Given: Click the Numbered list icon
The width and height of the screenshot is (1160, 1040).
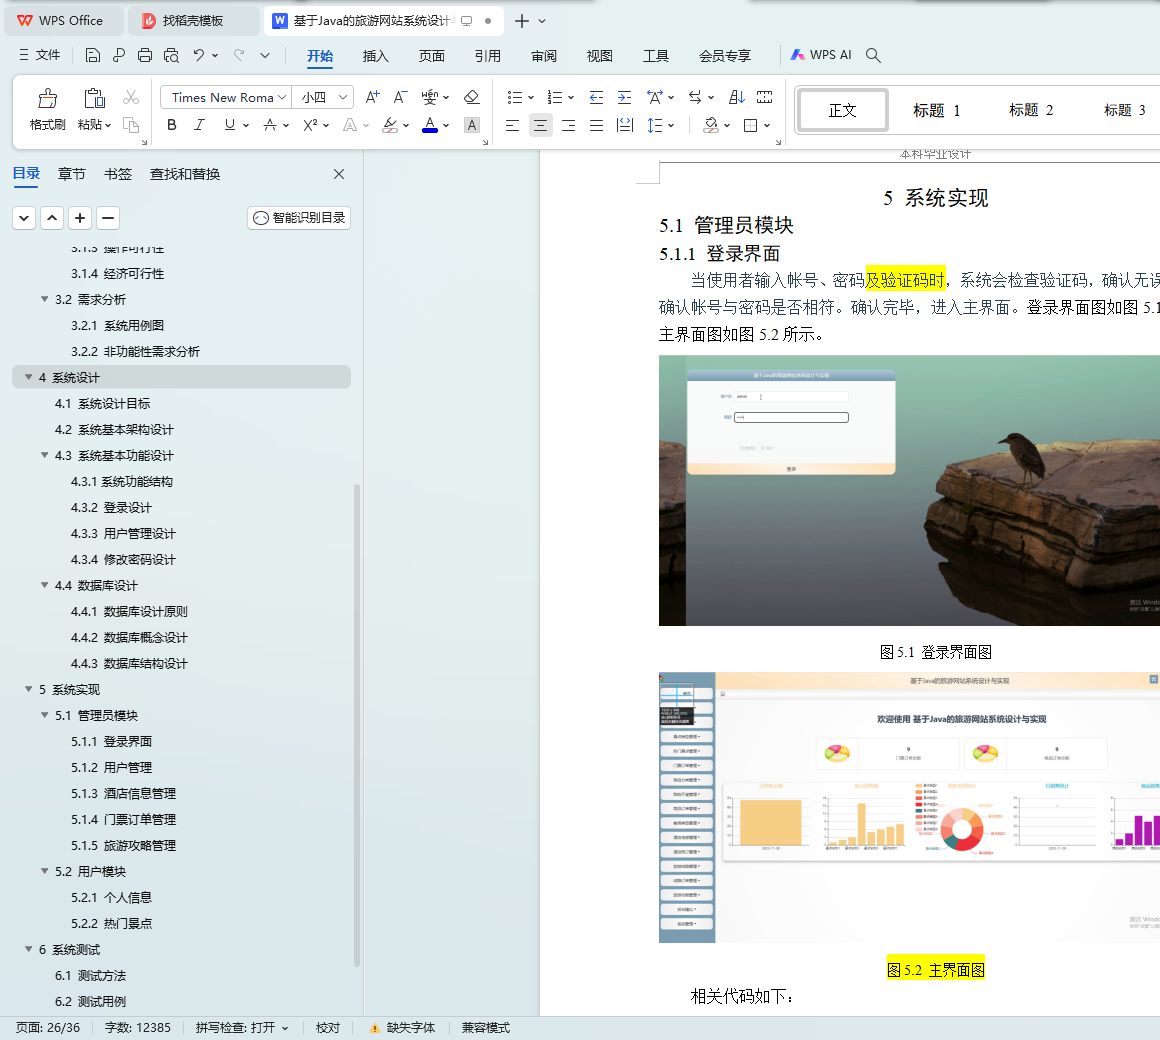Looking at the screenshot, I should [x=555, y=97].
